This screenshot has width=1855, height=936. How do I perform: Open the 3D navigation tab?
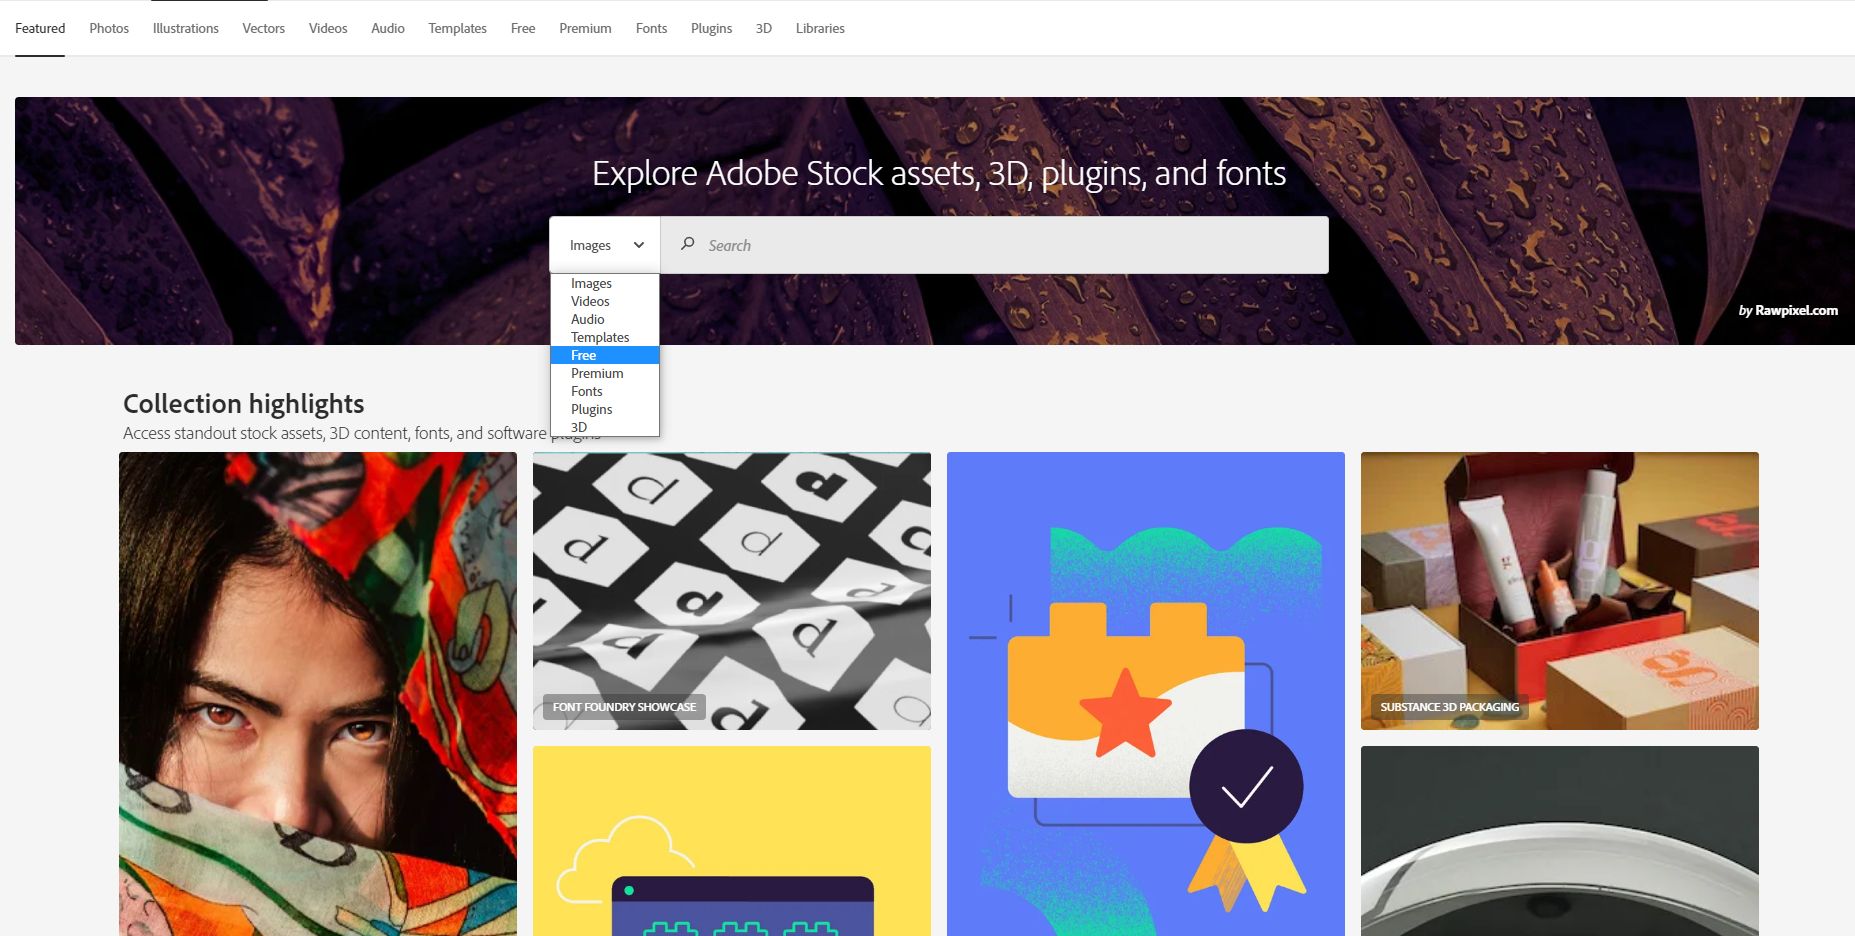(764, 28)
